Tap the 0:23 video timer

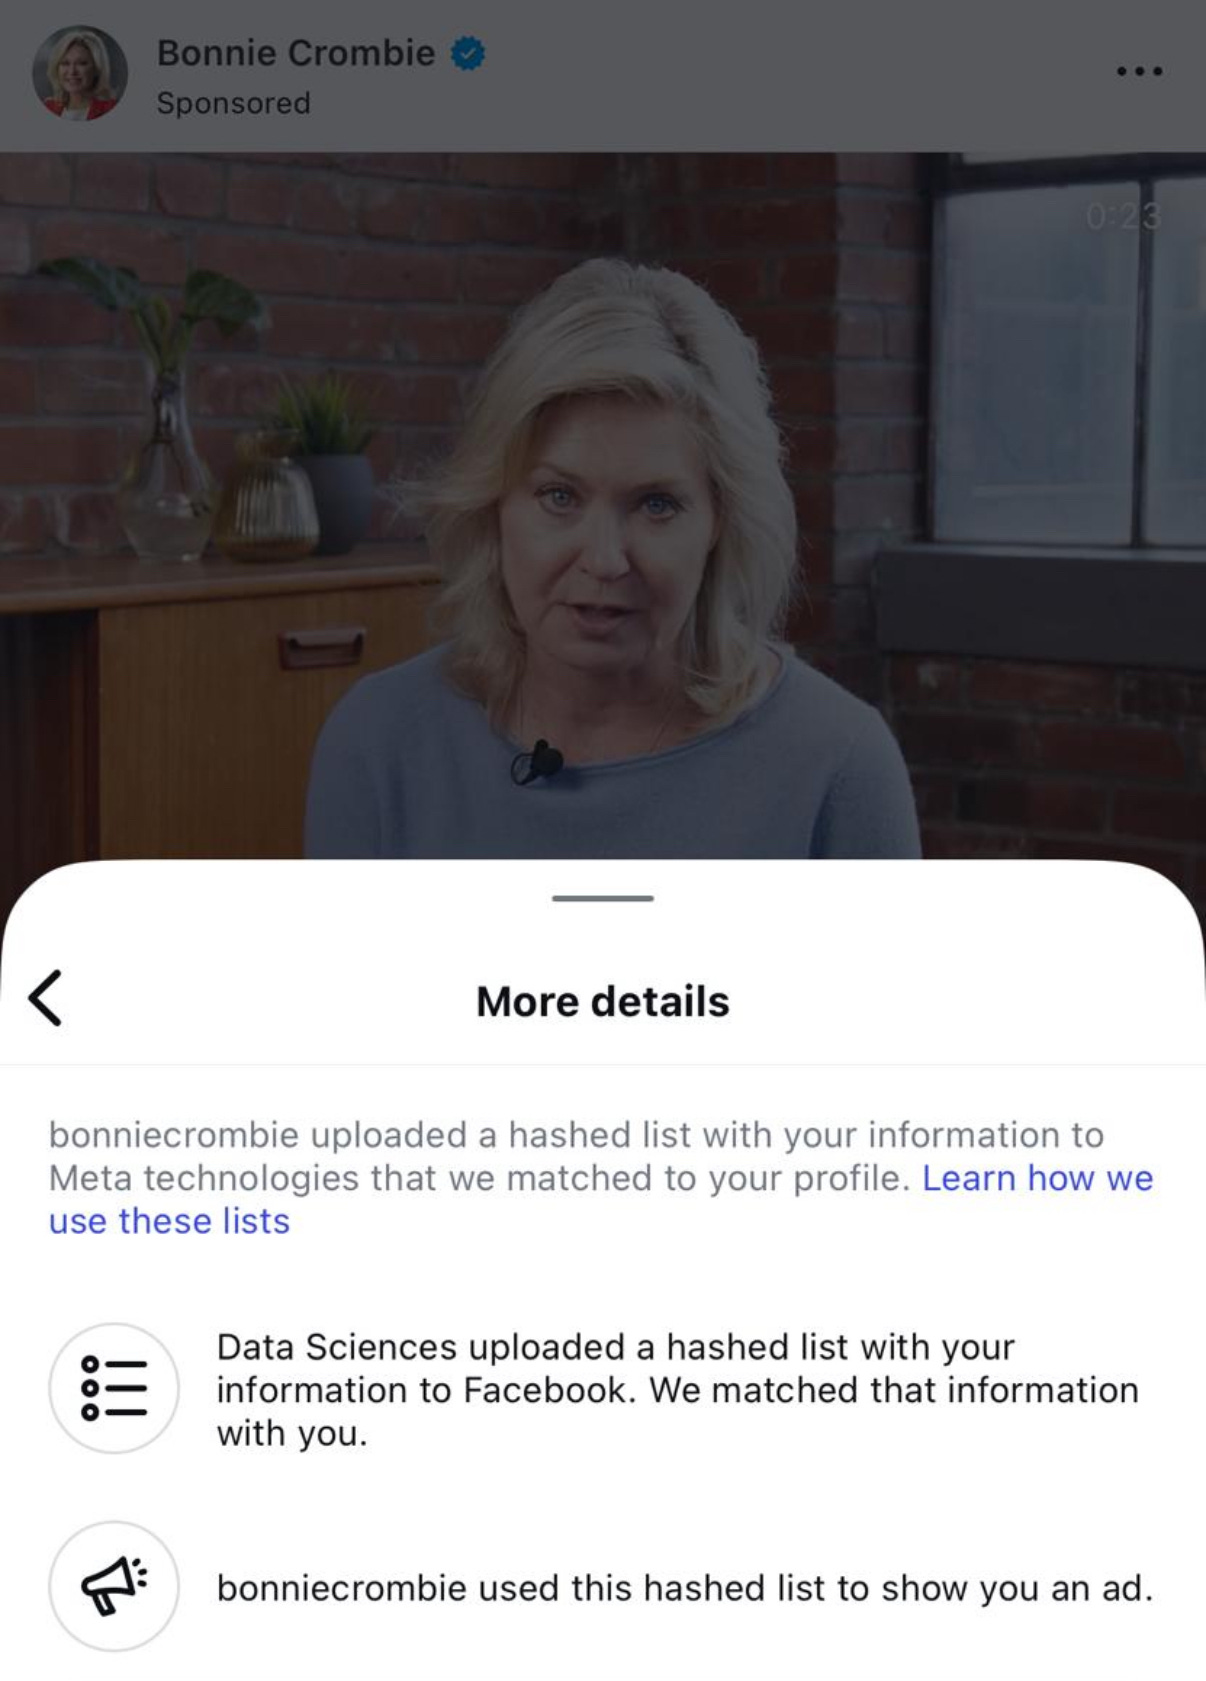click(1124, 216)
